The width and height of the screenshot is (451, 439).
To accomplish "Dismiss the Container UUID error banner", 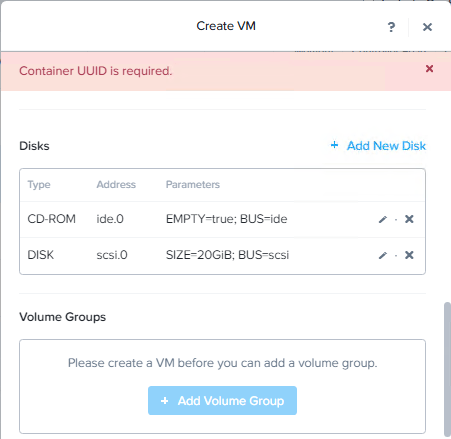I will click(429, 69).
